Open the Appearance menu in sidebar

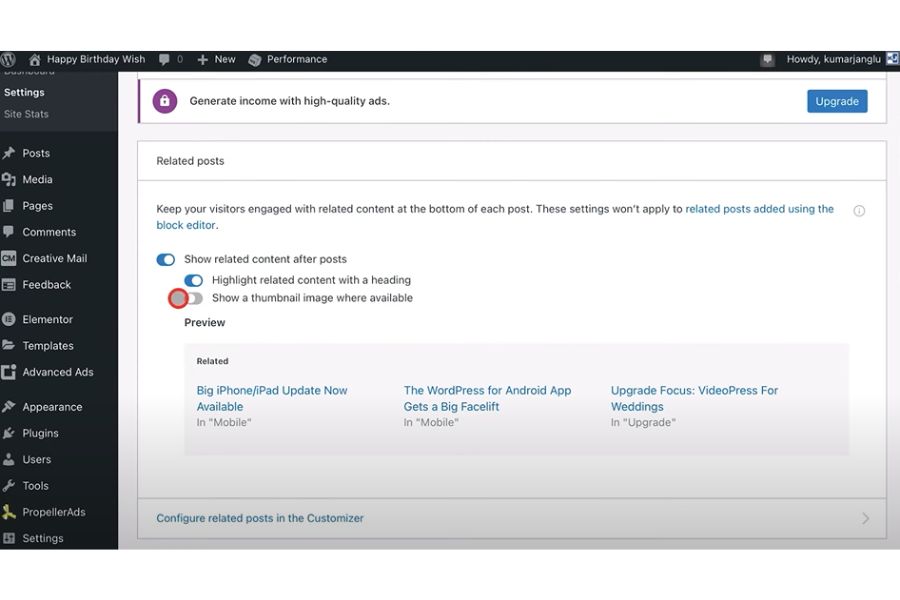[x=52, y=407]
